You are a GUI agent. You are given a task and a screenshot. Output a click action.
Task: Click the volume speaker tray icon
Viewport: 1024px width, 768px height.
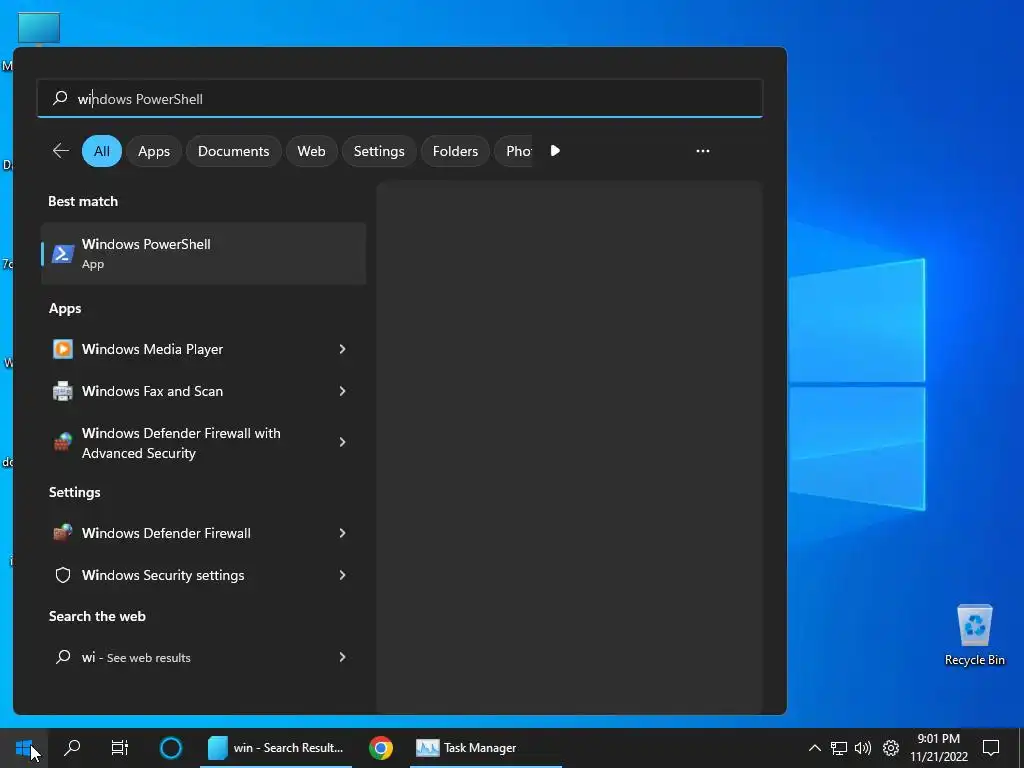[863, 748]
